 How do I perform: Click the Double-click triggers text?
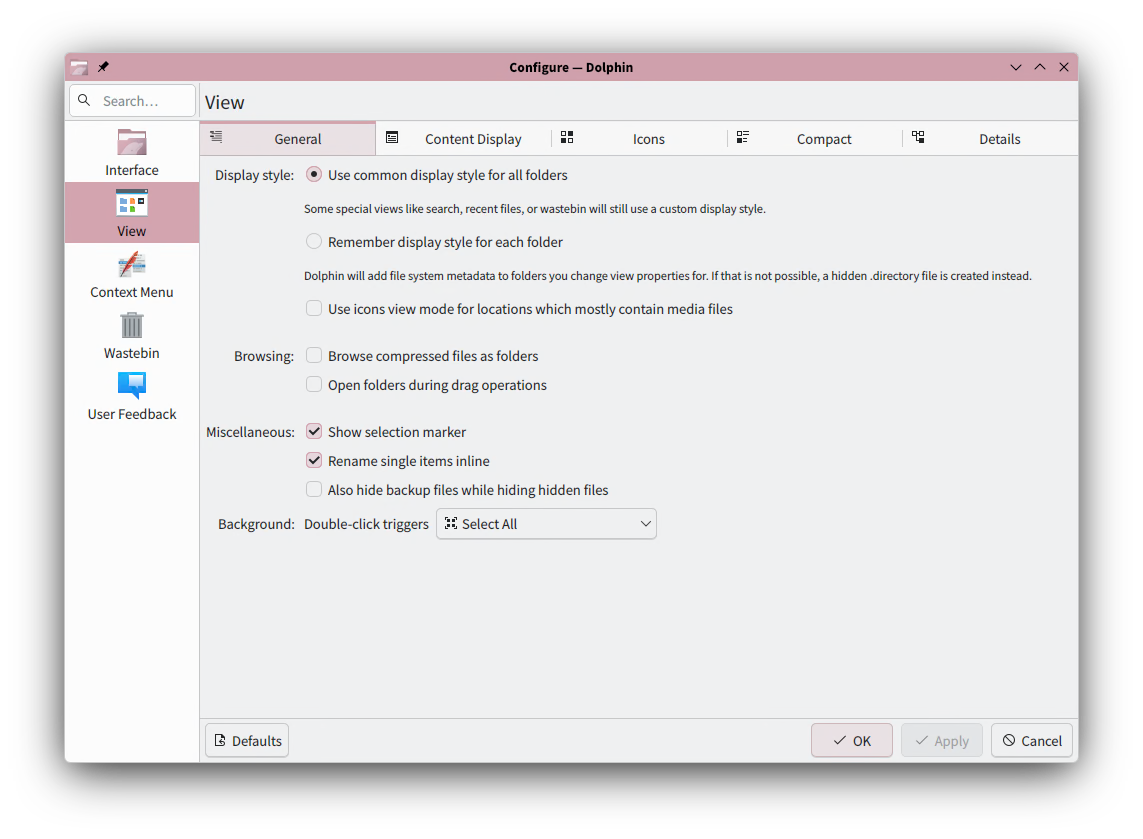(366, 524)
